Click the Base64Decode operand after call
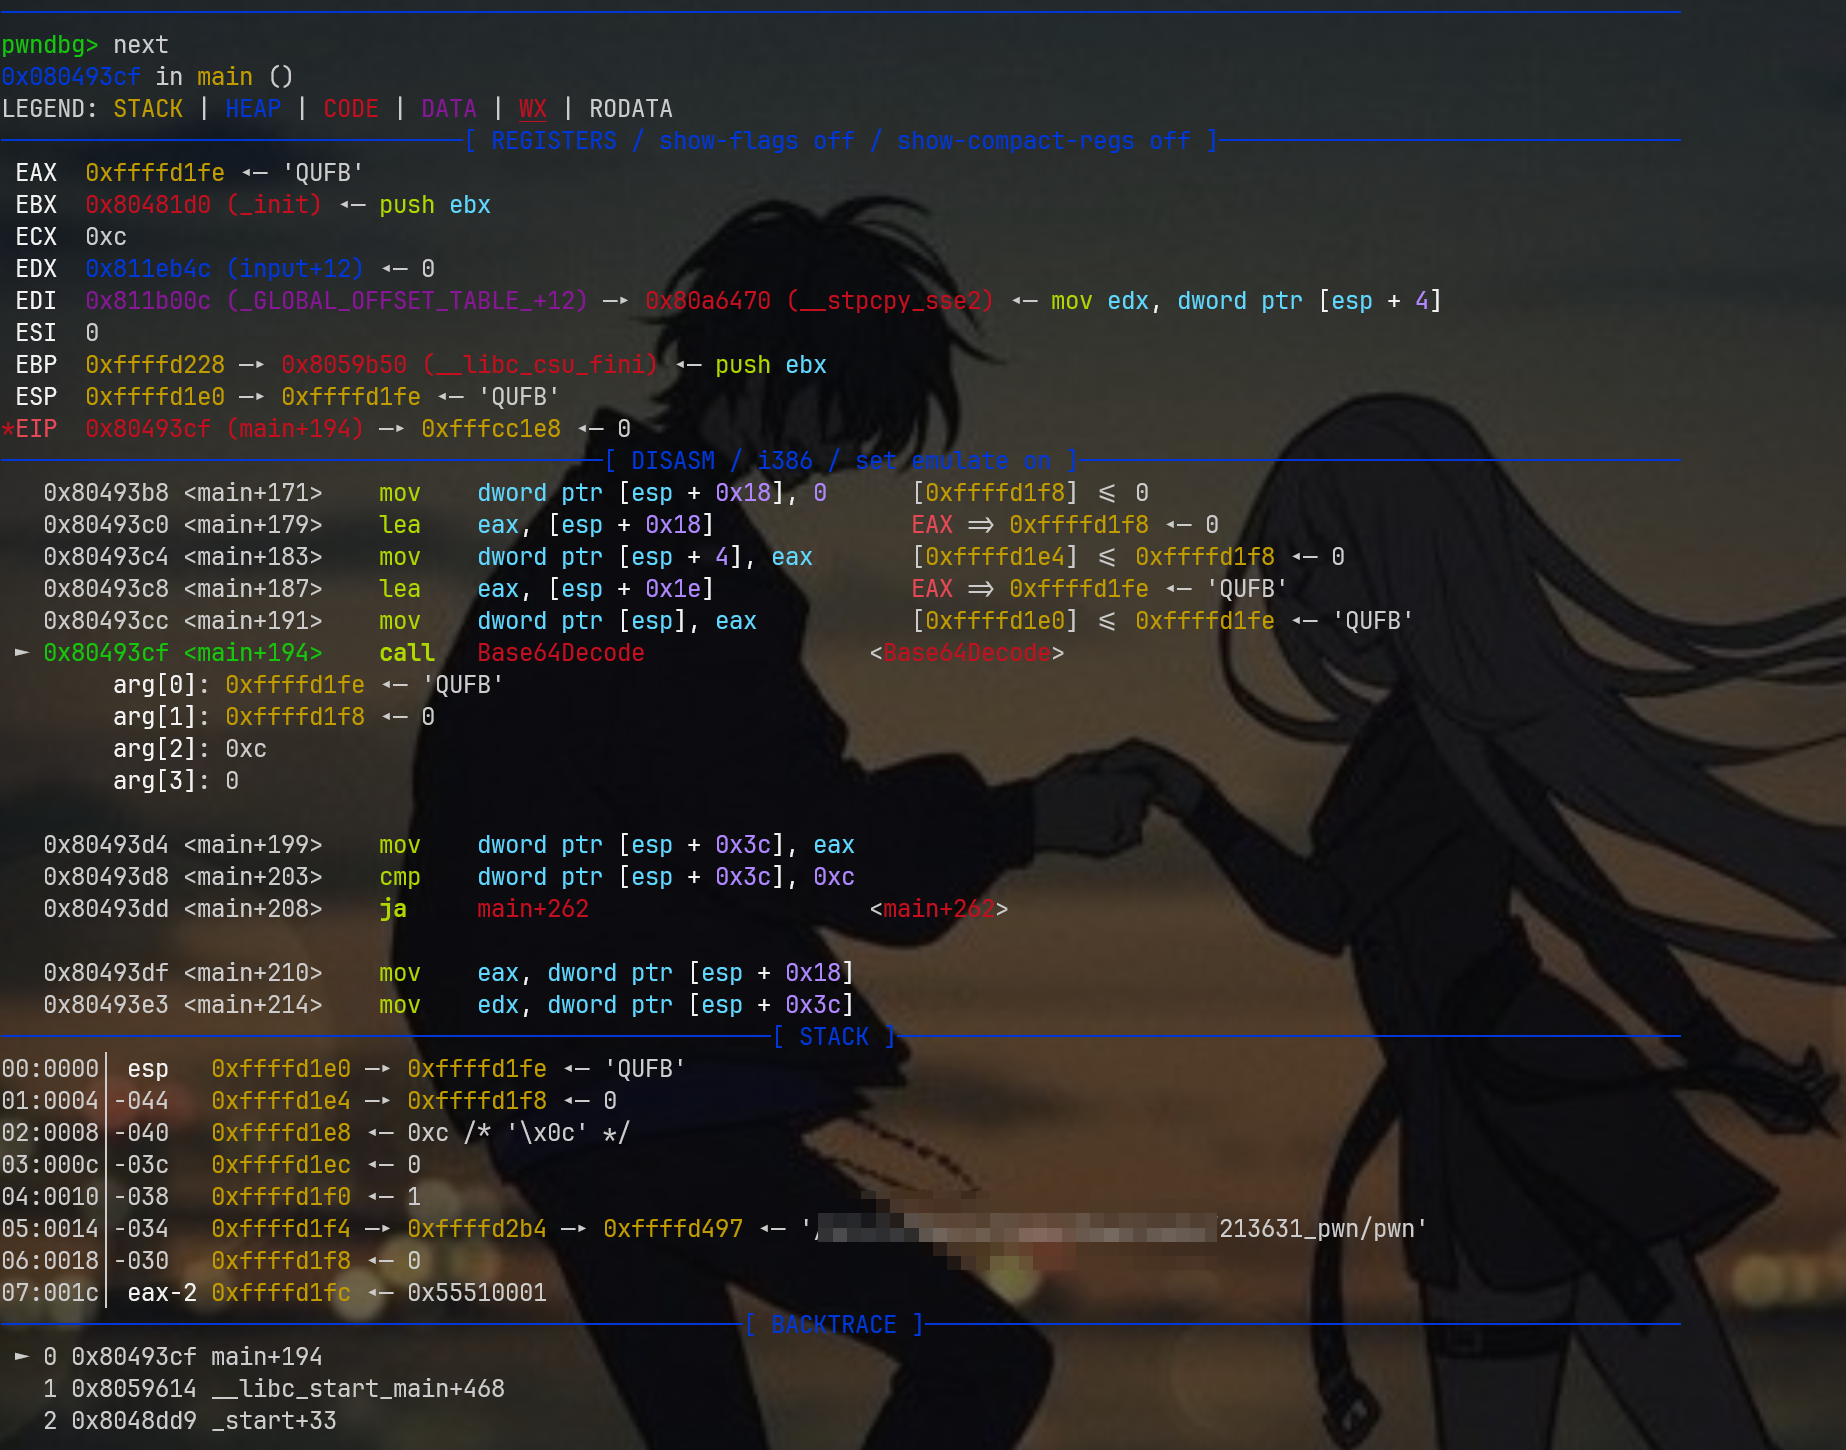Image resolution: width=1846 pixels, height=1450 pixels. (561, 653)
